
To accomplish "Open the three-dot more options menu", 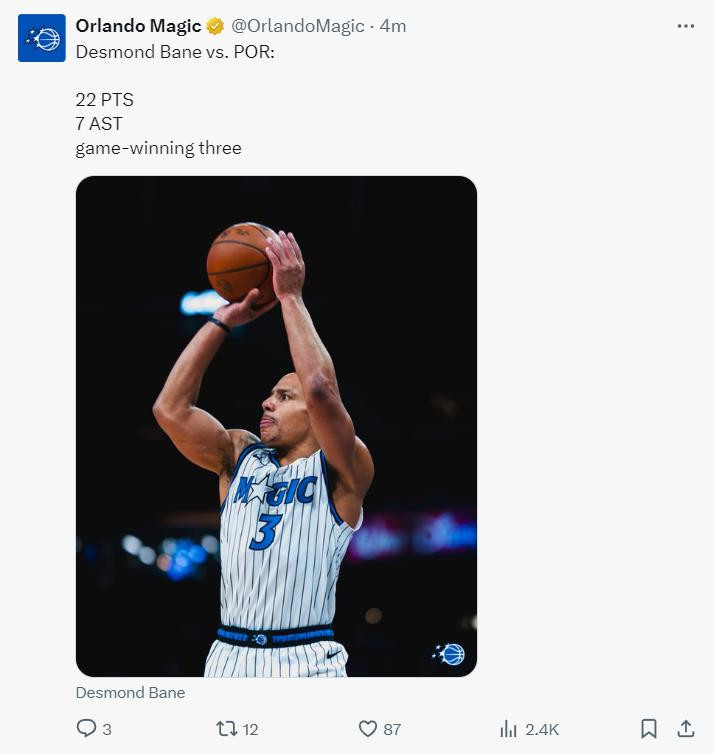I will (x=685, y=27).
